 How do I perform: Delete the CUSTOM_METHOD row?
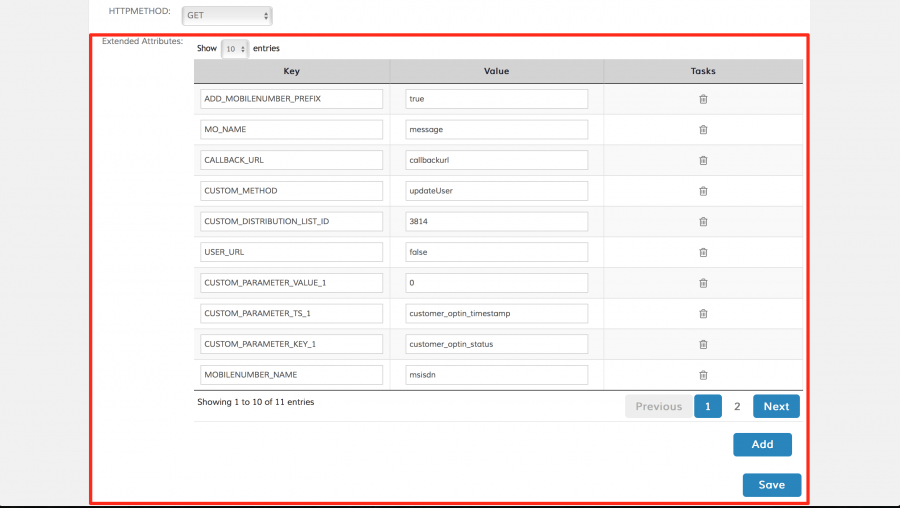[703, 191]
